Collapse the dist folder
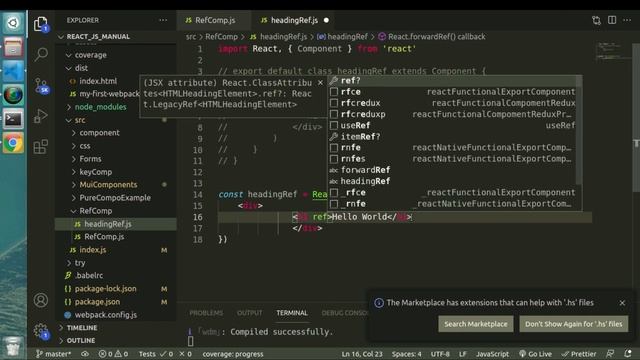Image resolution: width=640 pixels, height=360 pixels. 116,68
